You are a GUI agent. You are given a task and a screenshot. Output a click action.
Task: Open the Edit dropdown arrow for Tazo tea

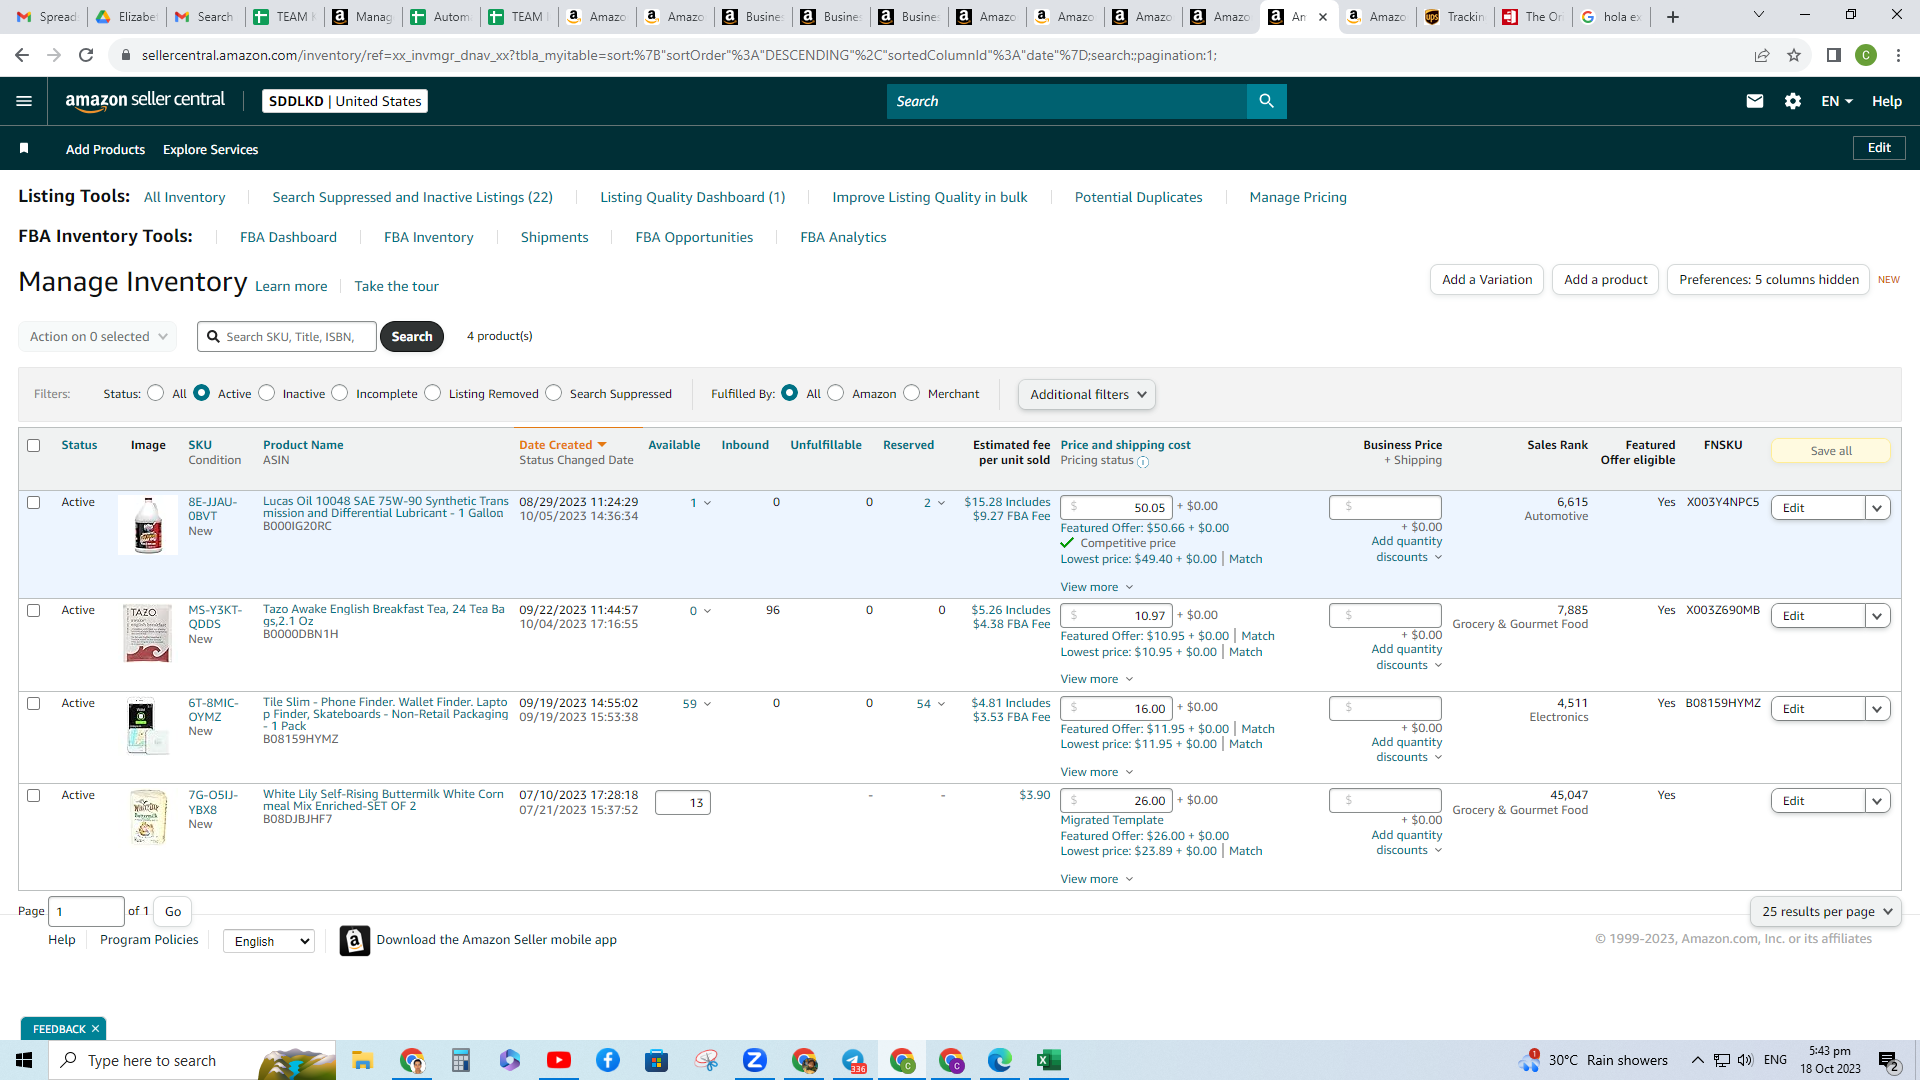[1877, 616]
